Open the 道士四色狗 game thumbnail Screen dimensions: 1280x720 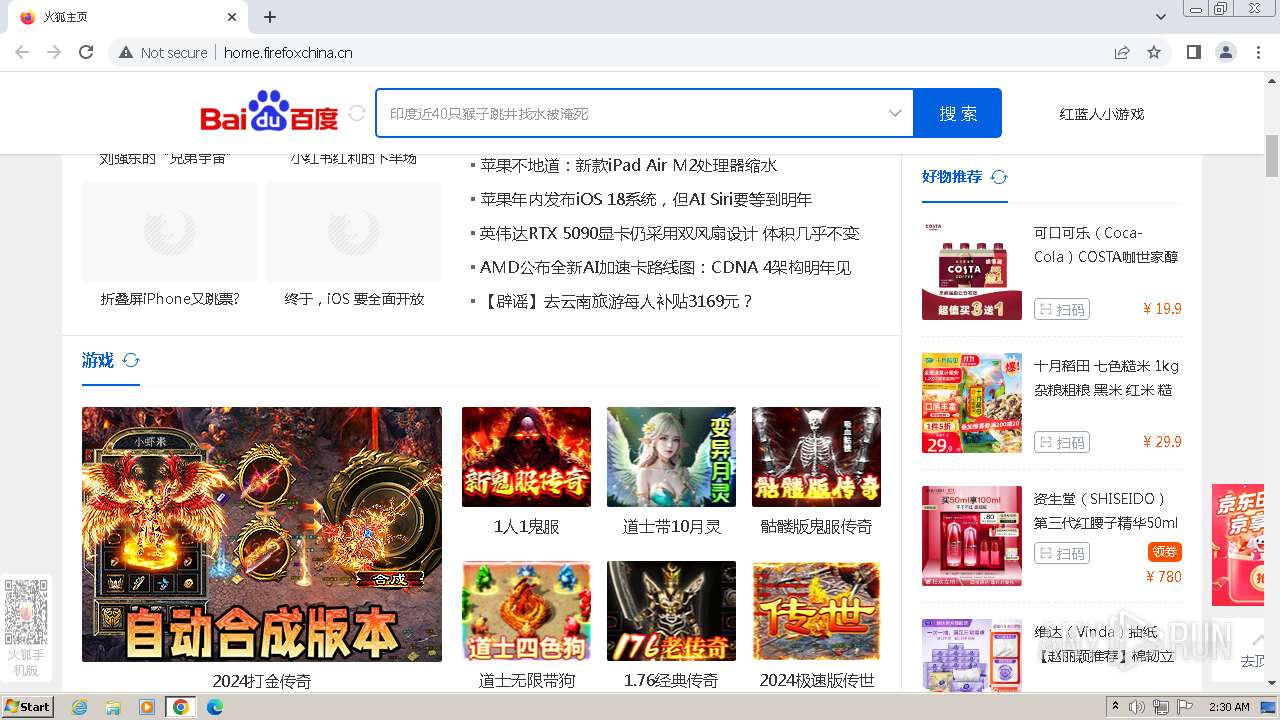click(x=526, y=611)
